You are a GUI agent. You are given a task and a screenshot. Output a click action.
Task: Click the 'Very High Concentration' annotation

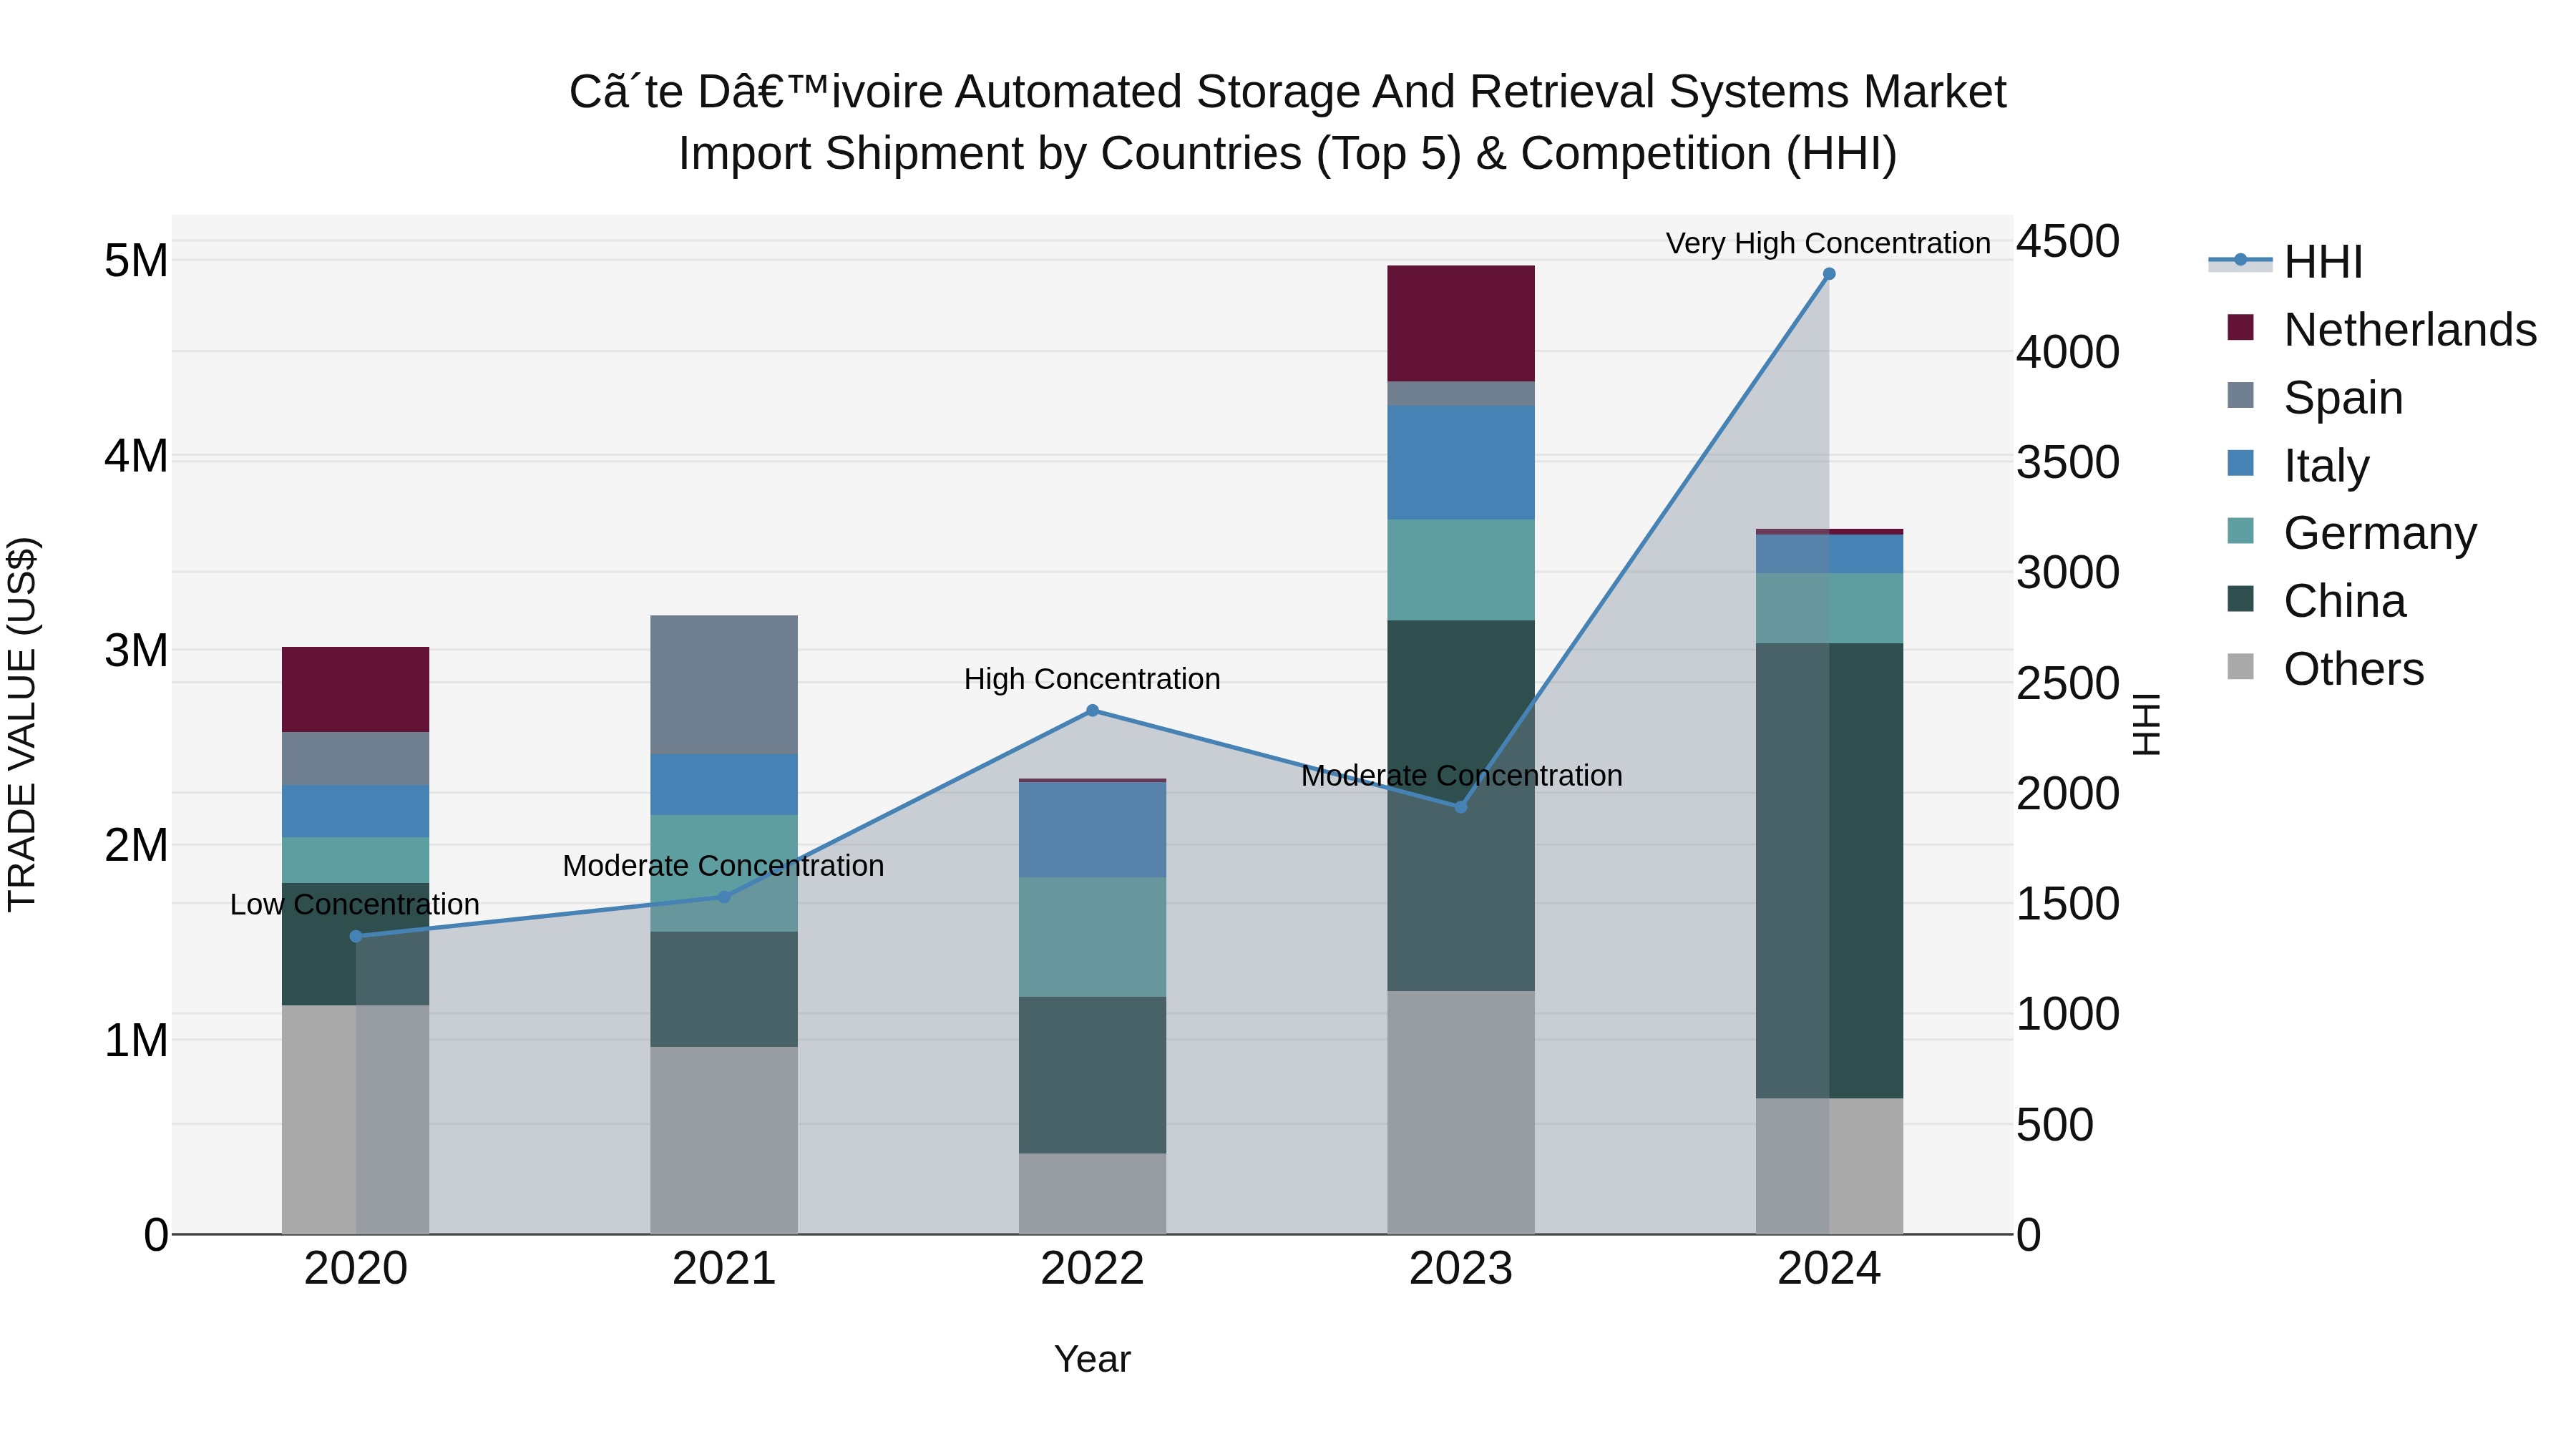pyautogui.click(x=1828, y=243)
